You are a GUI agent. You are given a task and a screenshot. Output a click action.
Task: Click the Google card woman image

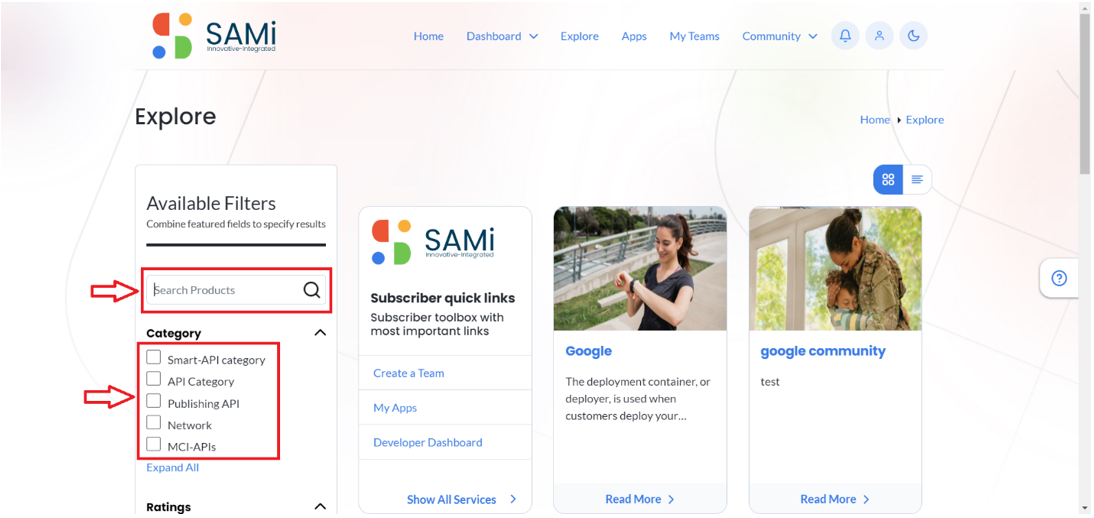click(x=640, y=269)
